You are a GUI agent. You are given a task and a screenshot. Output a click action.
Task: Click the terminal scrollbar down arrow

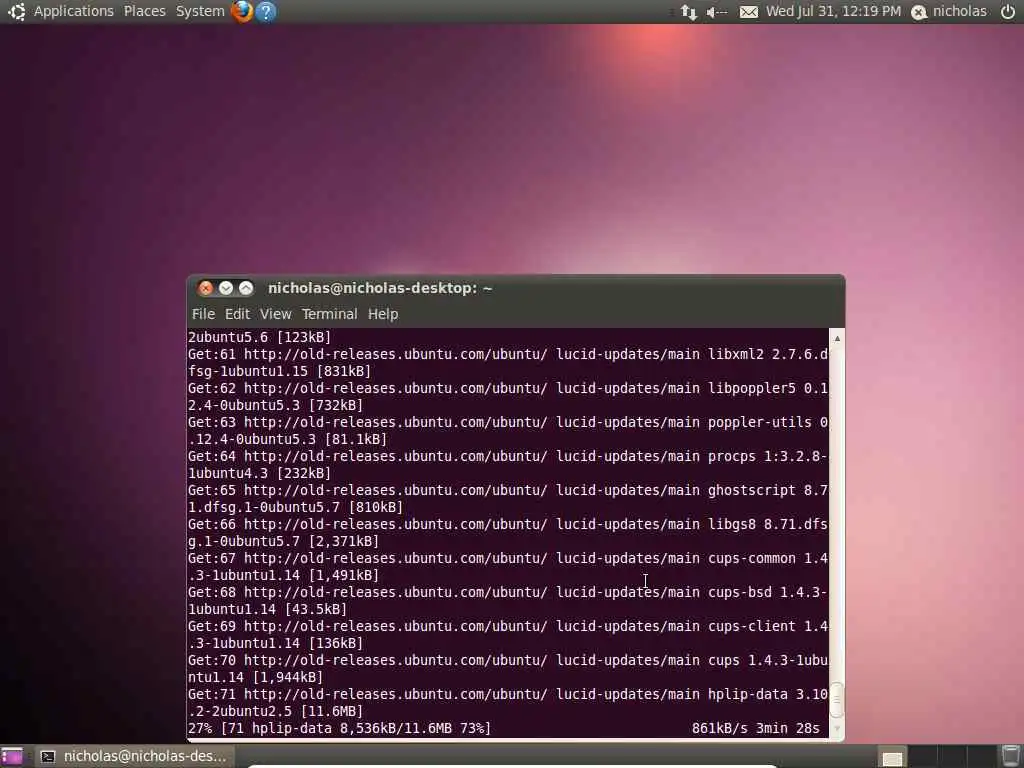837,729
